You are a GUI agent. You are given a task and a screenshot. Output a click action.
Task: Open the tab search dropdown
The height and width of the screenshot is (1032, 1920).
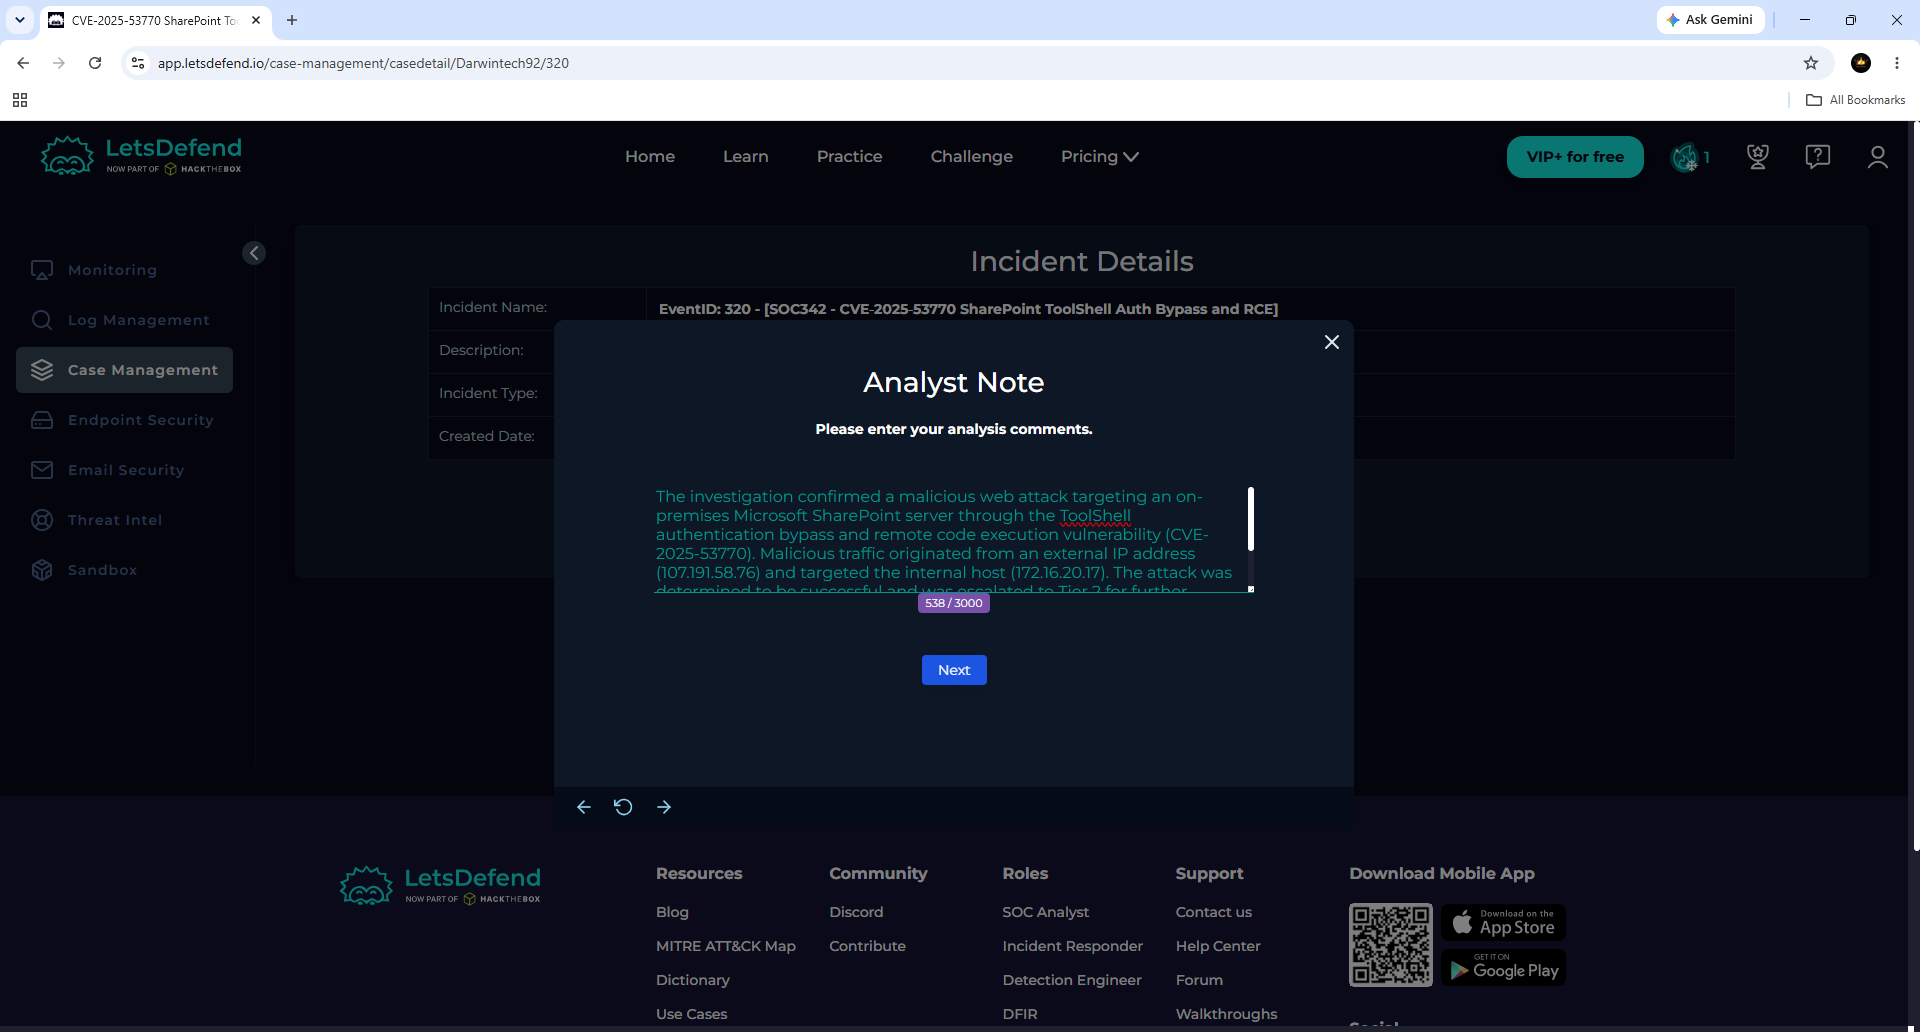(x=20, y=20)
